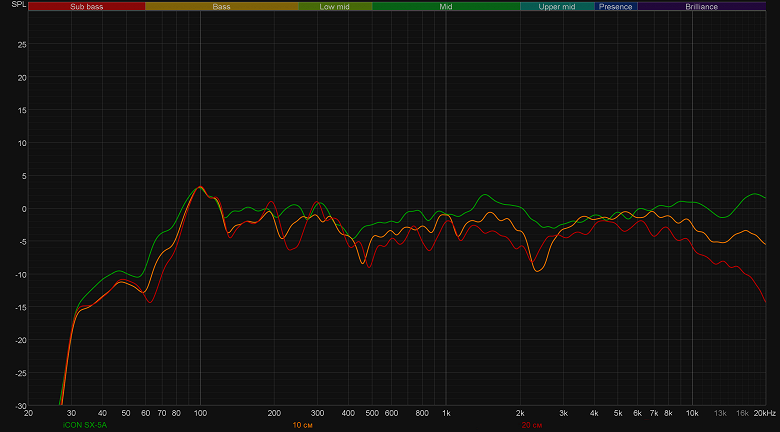Screen dimensions: 780x432
Task: Click the 3k frequency tick label
Action: coord(563,413)
